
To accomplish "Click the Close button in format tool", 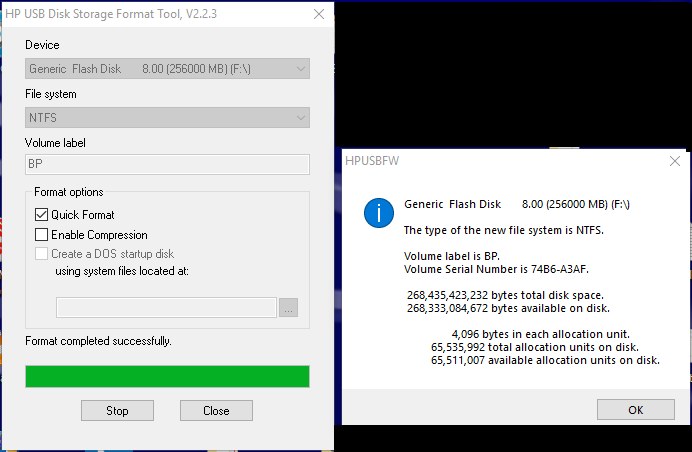I will pos(216,411).
